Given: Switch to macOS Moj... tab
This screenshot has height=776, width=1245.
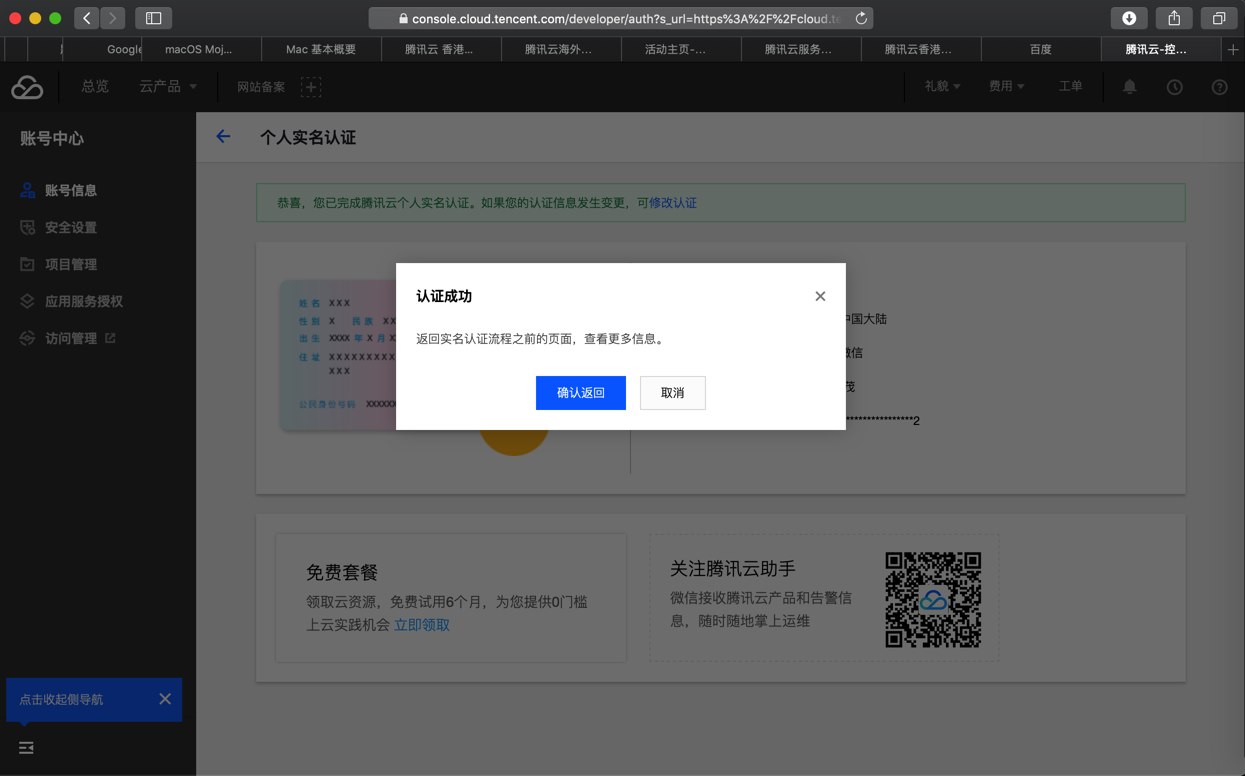Looking at the screenshot, I should click(201, 49).
